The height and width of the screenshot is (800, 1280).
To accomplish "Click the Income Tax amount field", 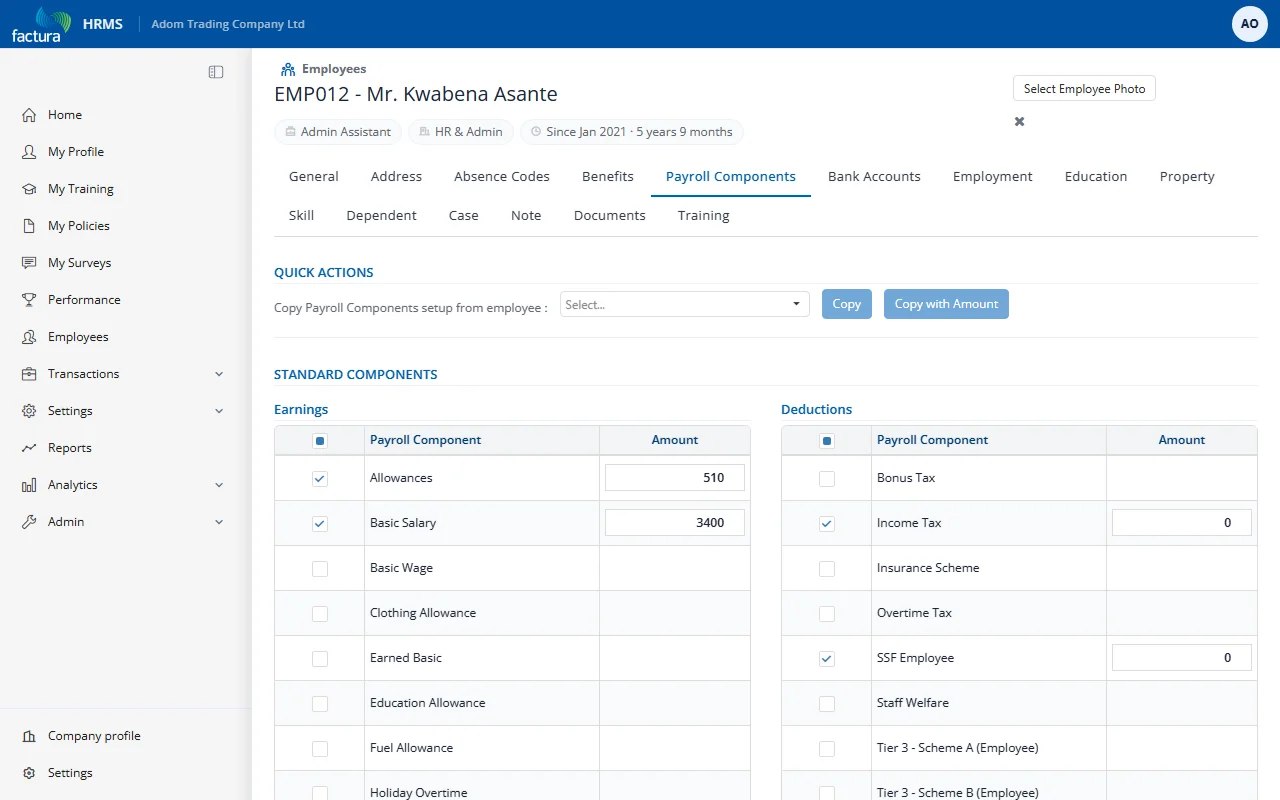I will click(x=1182, y=523).
